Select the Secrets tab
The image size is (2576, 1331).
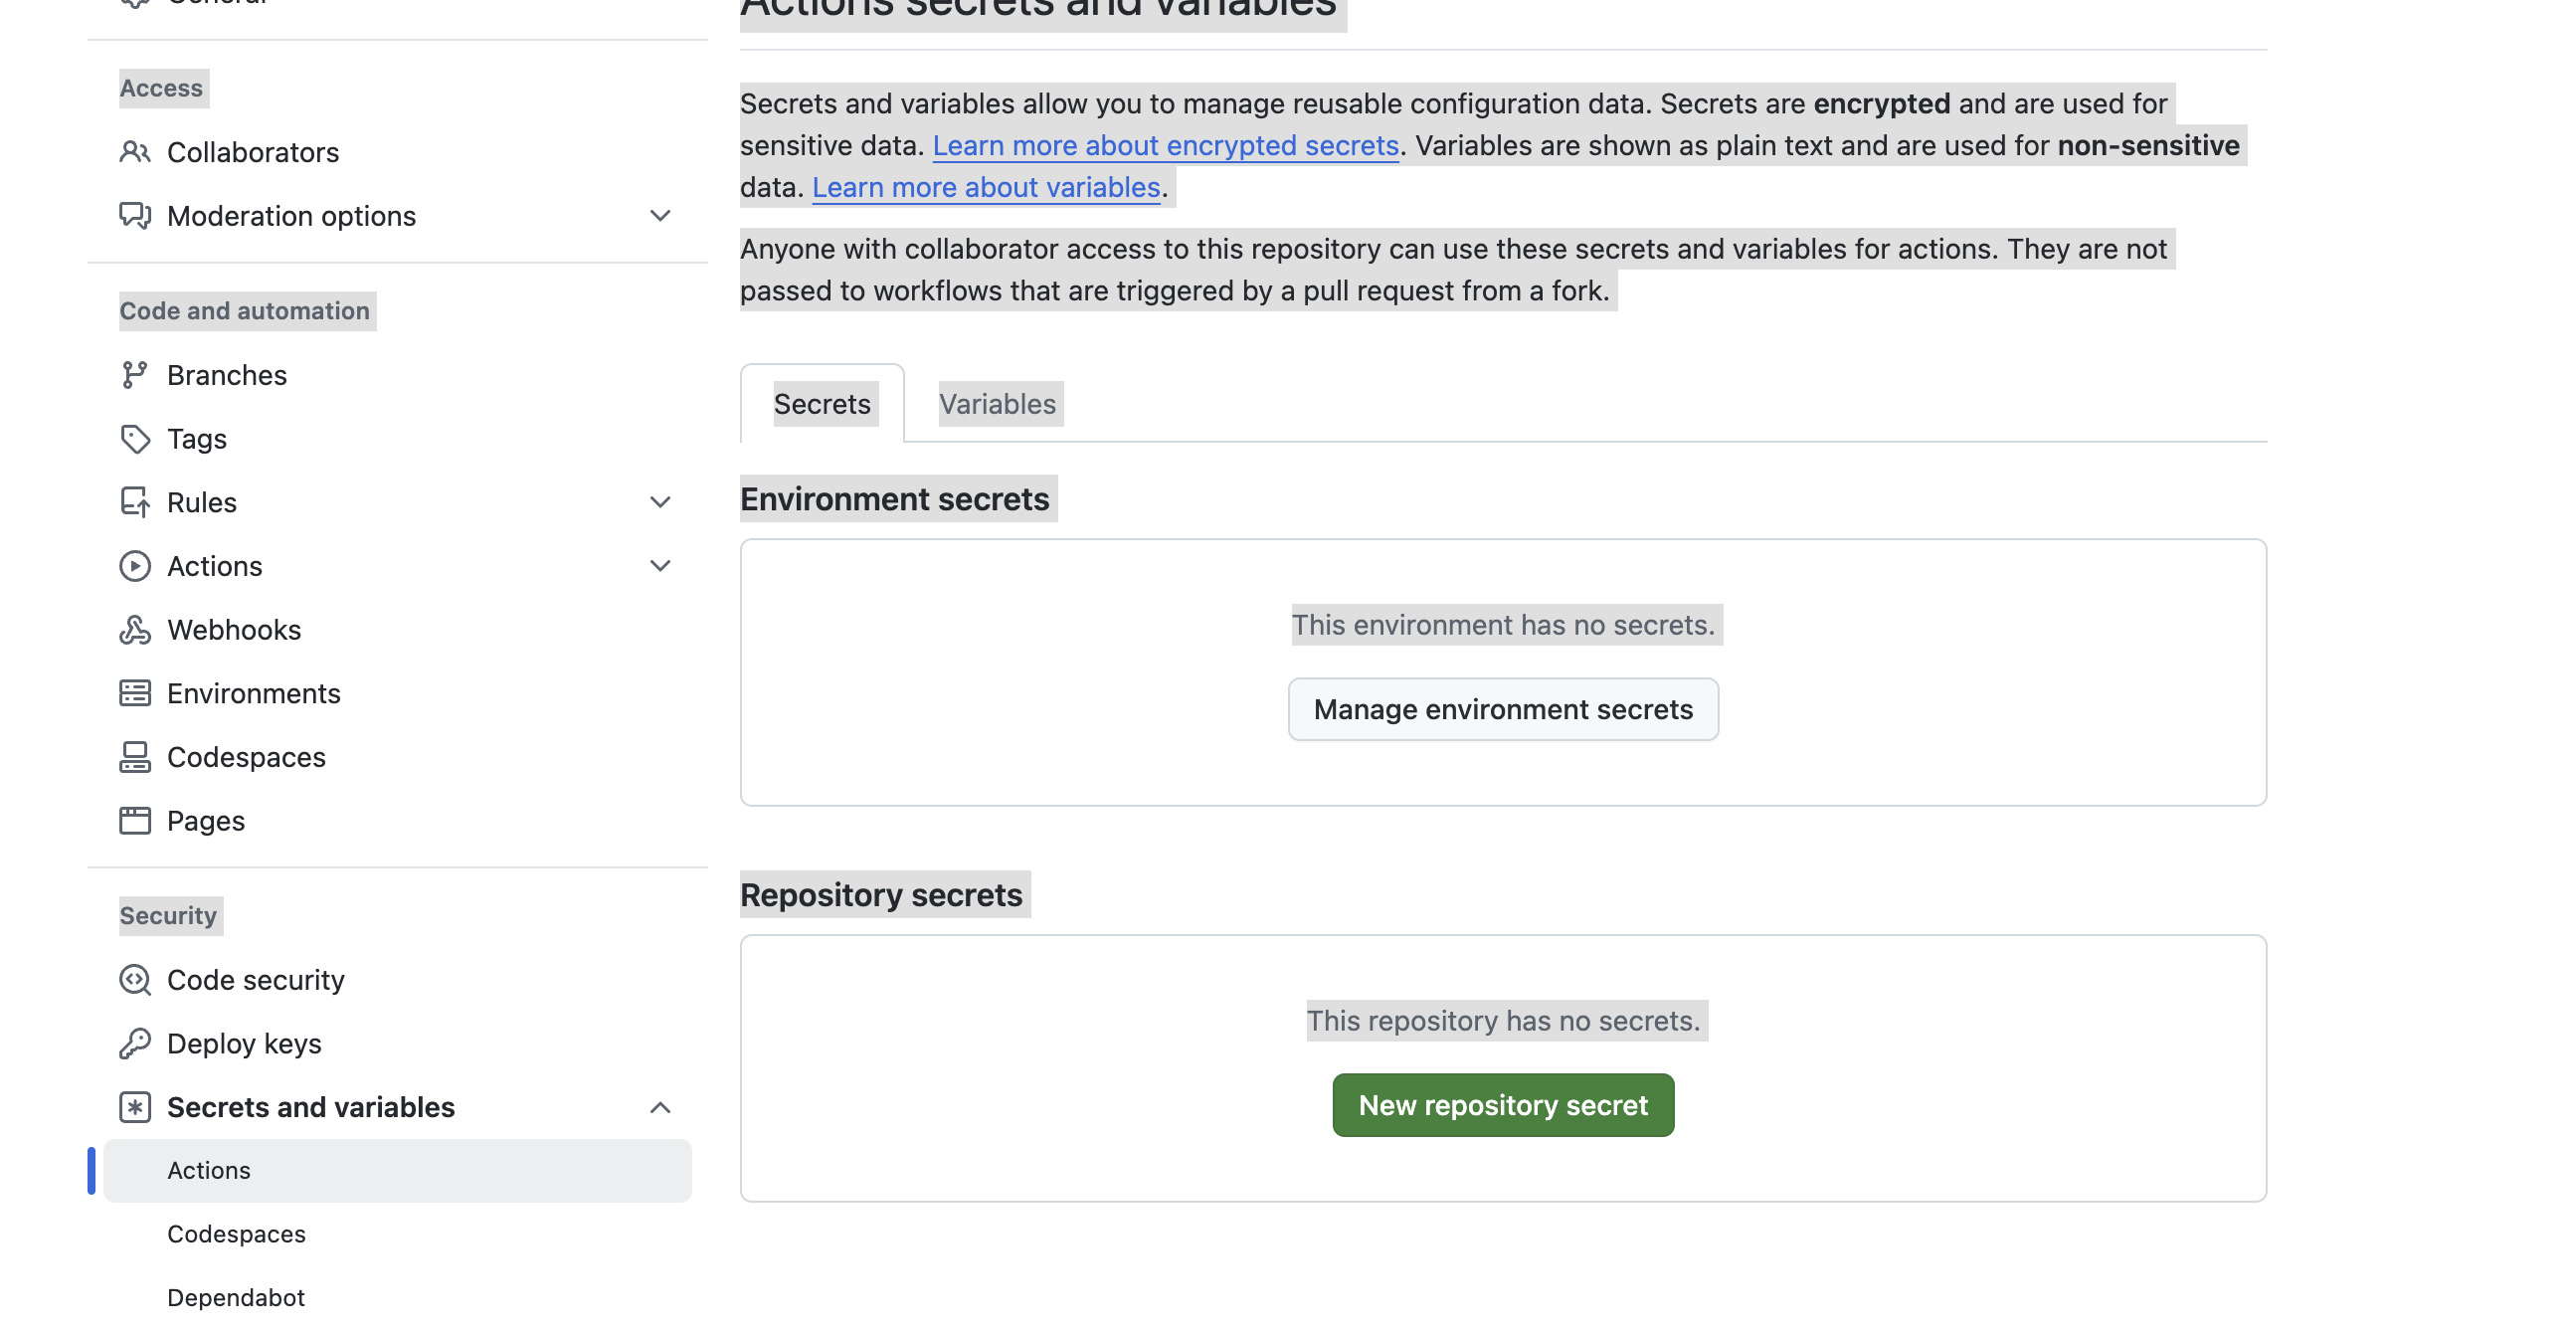[822, 404]
